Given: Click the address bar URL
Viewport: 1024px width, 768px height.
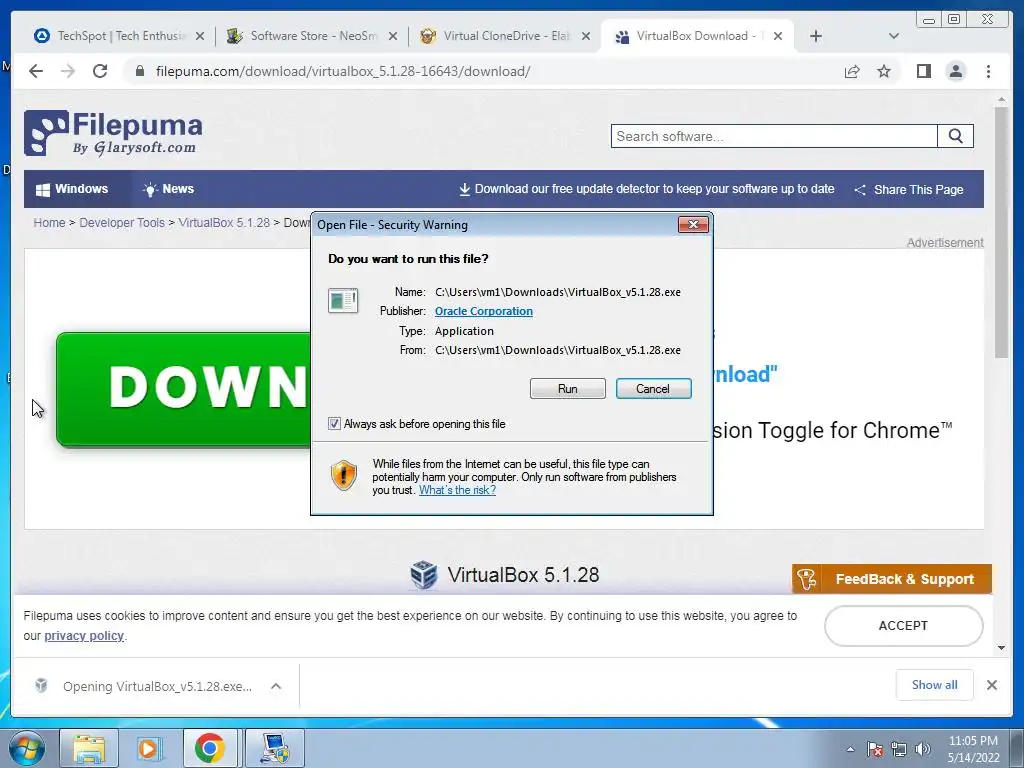Looking at the screenshot, I should tap(343, 71).
